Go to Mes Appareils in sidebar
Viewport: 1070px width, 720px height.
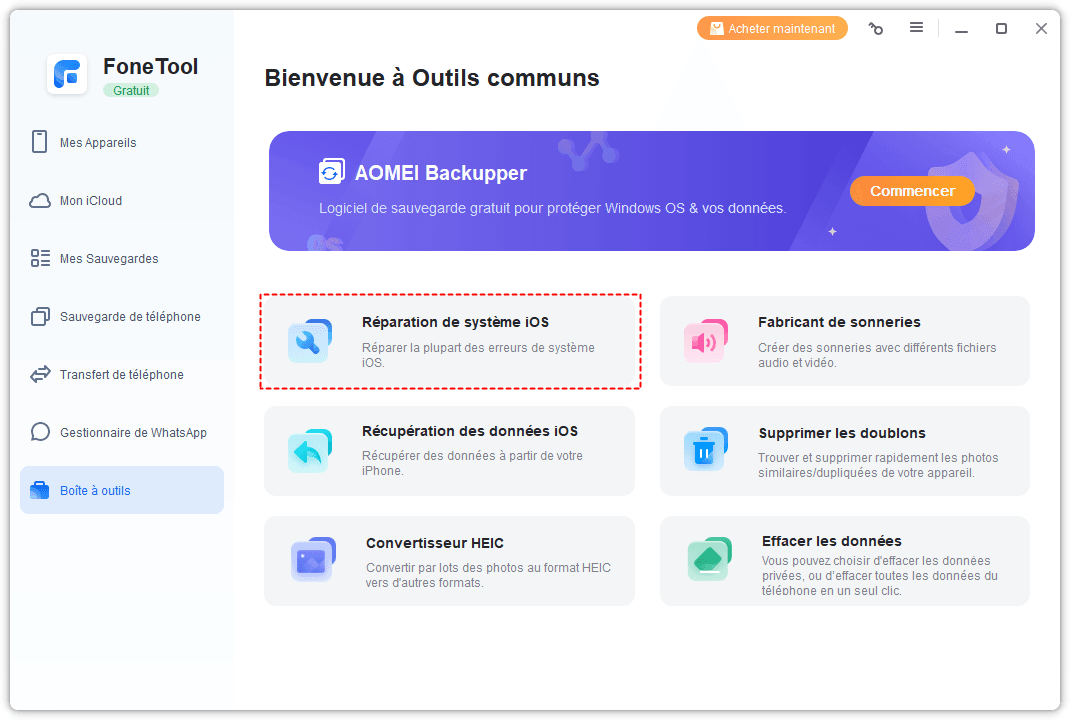pyautogui.click(x=98, y=143)
